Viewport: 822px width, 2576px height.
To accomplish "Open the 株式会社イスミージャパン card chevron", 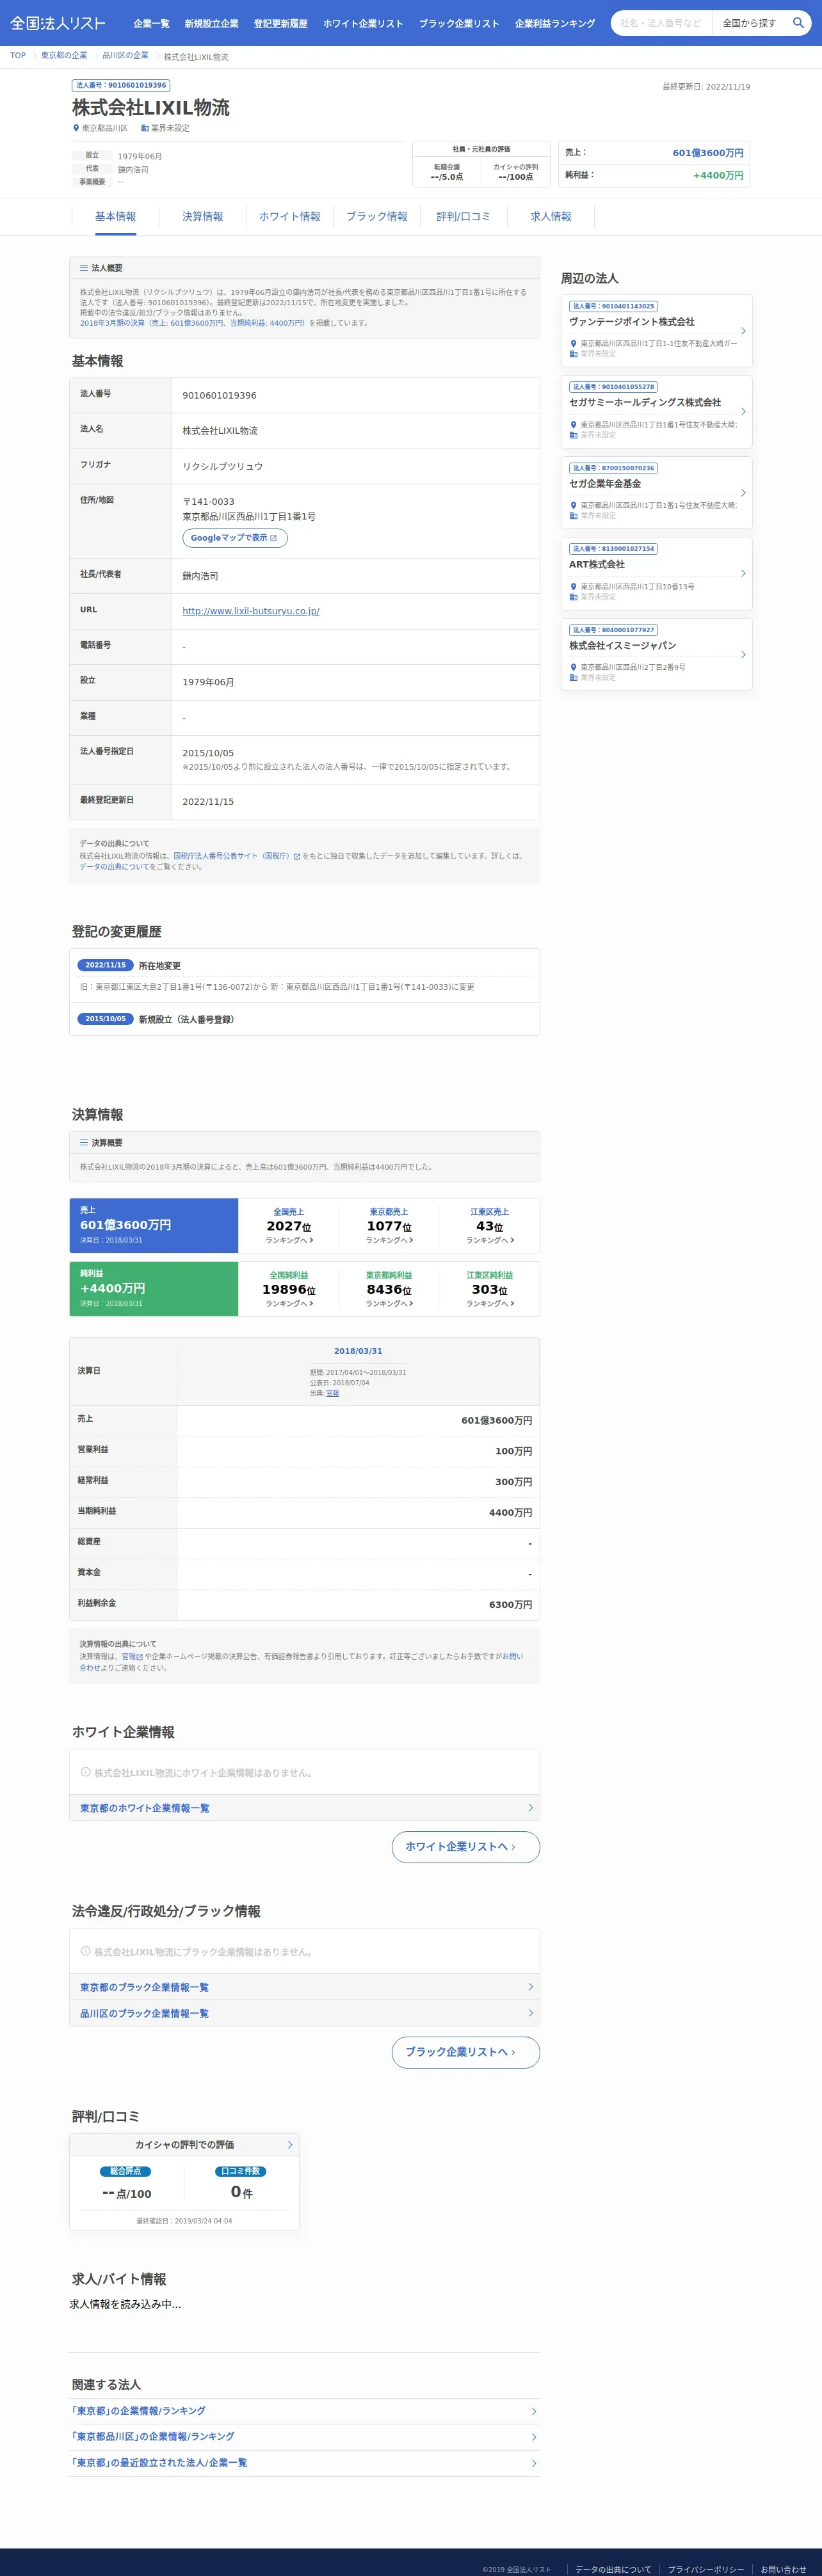I will pos(743,655).
